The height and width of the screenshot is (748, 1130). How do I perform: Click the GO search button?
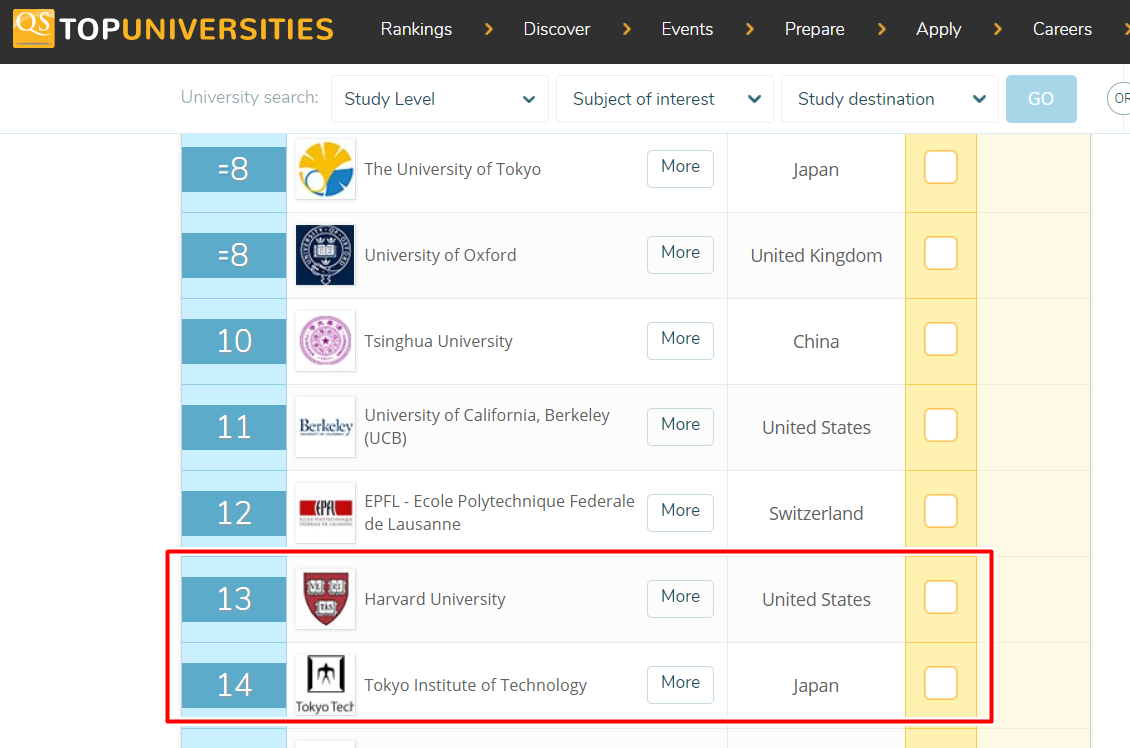coord(1041,99)
